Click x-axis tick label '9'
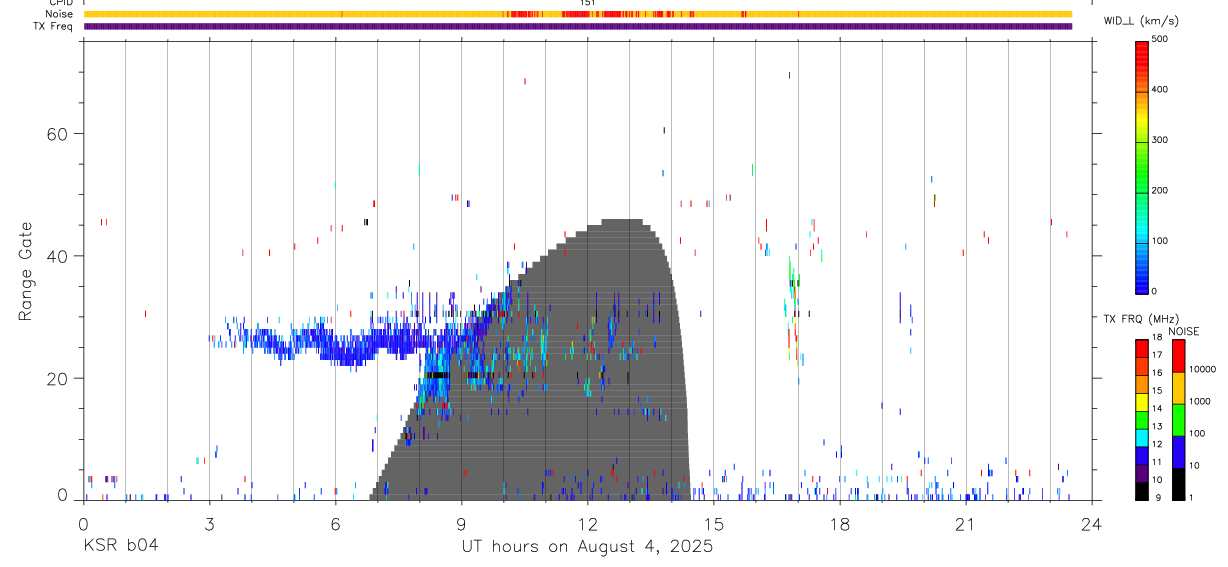 tap(461, 523)
